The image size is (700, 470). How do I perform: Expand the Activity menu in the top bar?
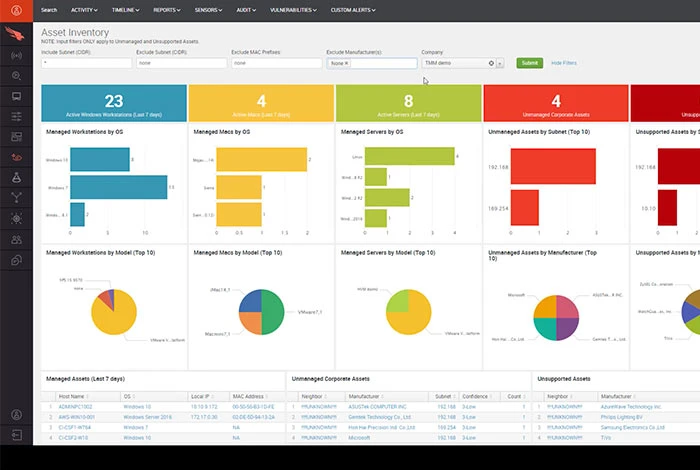[x=84, y=10]
